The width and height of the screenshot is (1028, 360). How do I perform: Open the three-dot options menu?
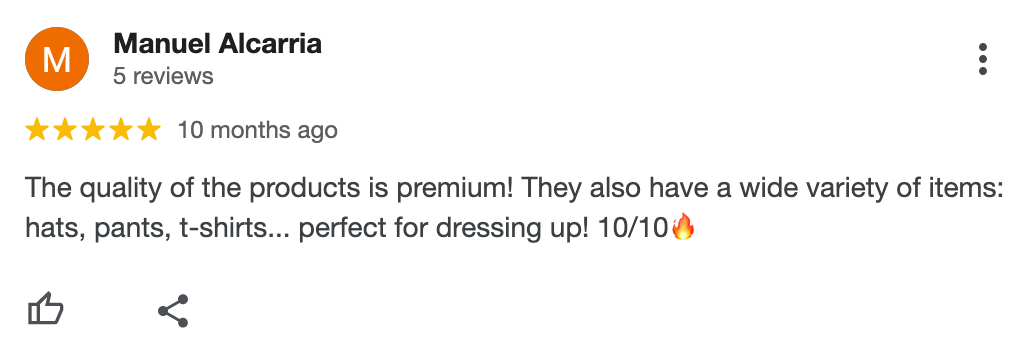pos(982,60)
